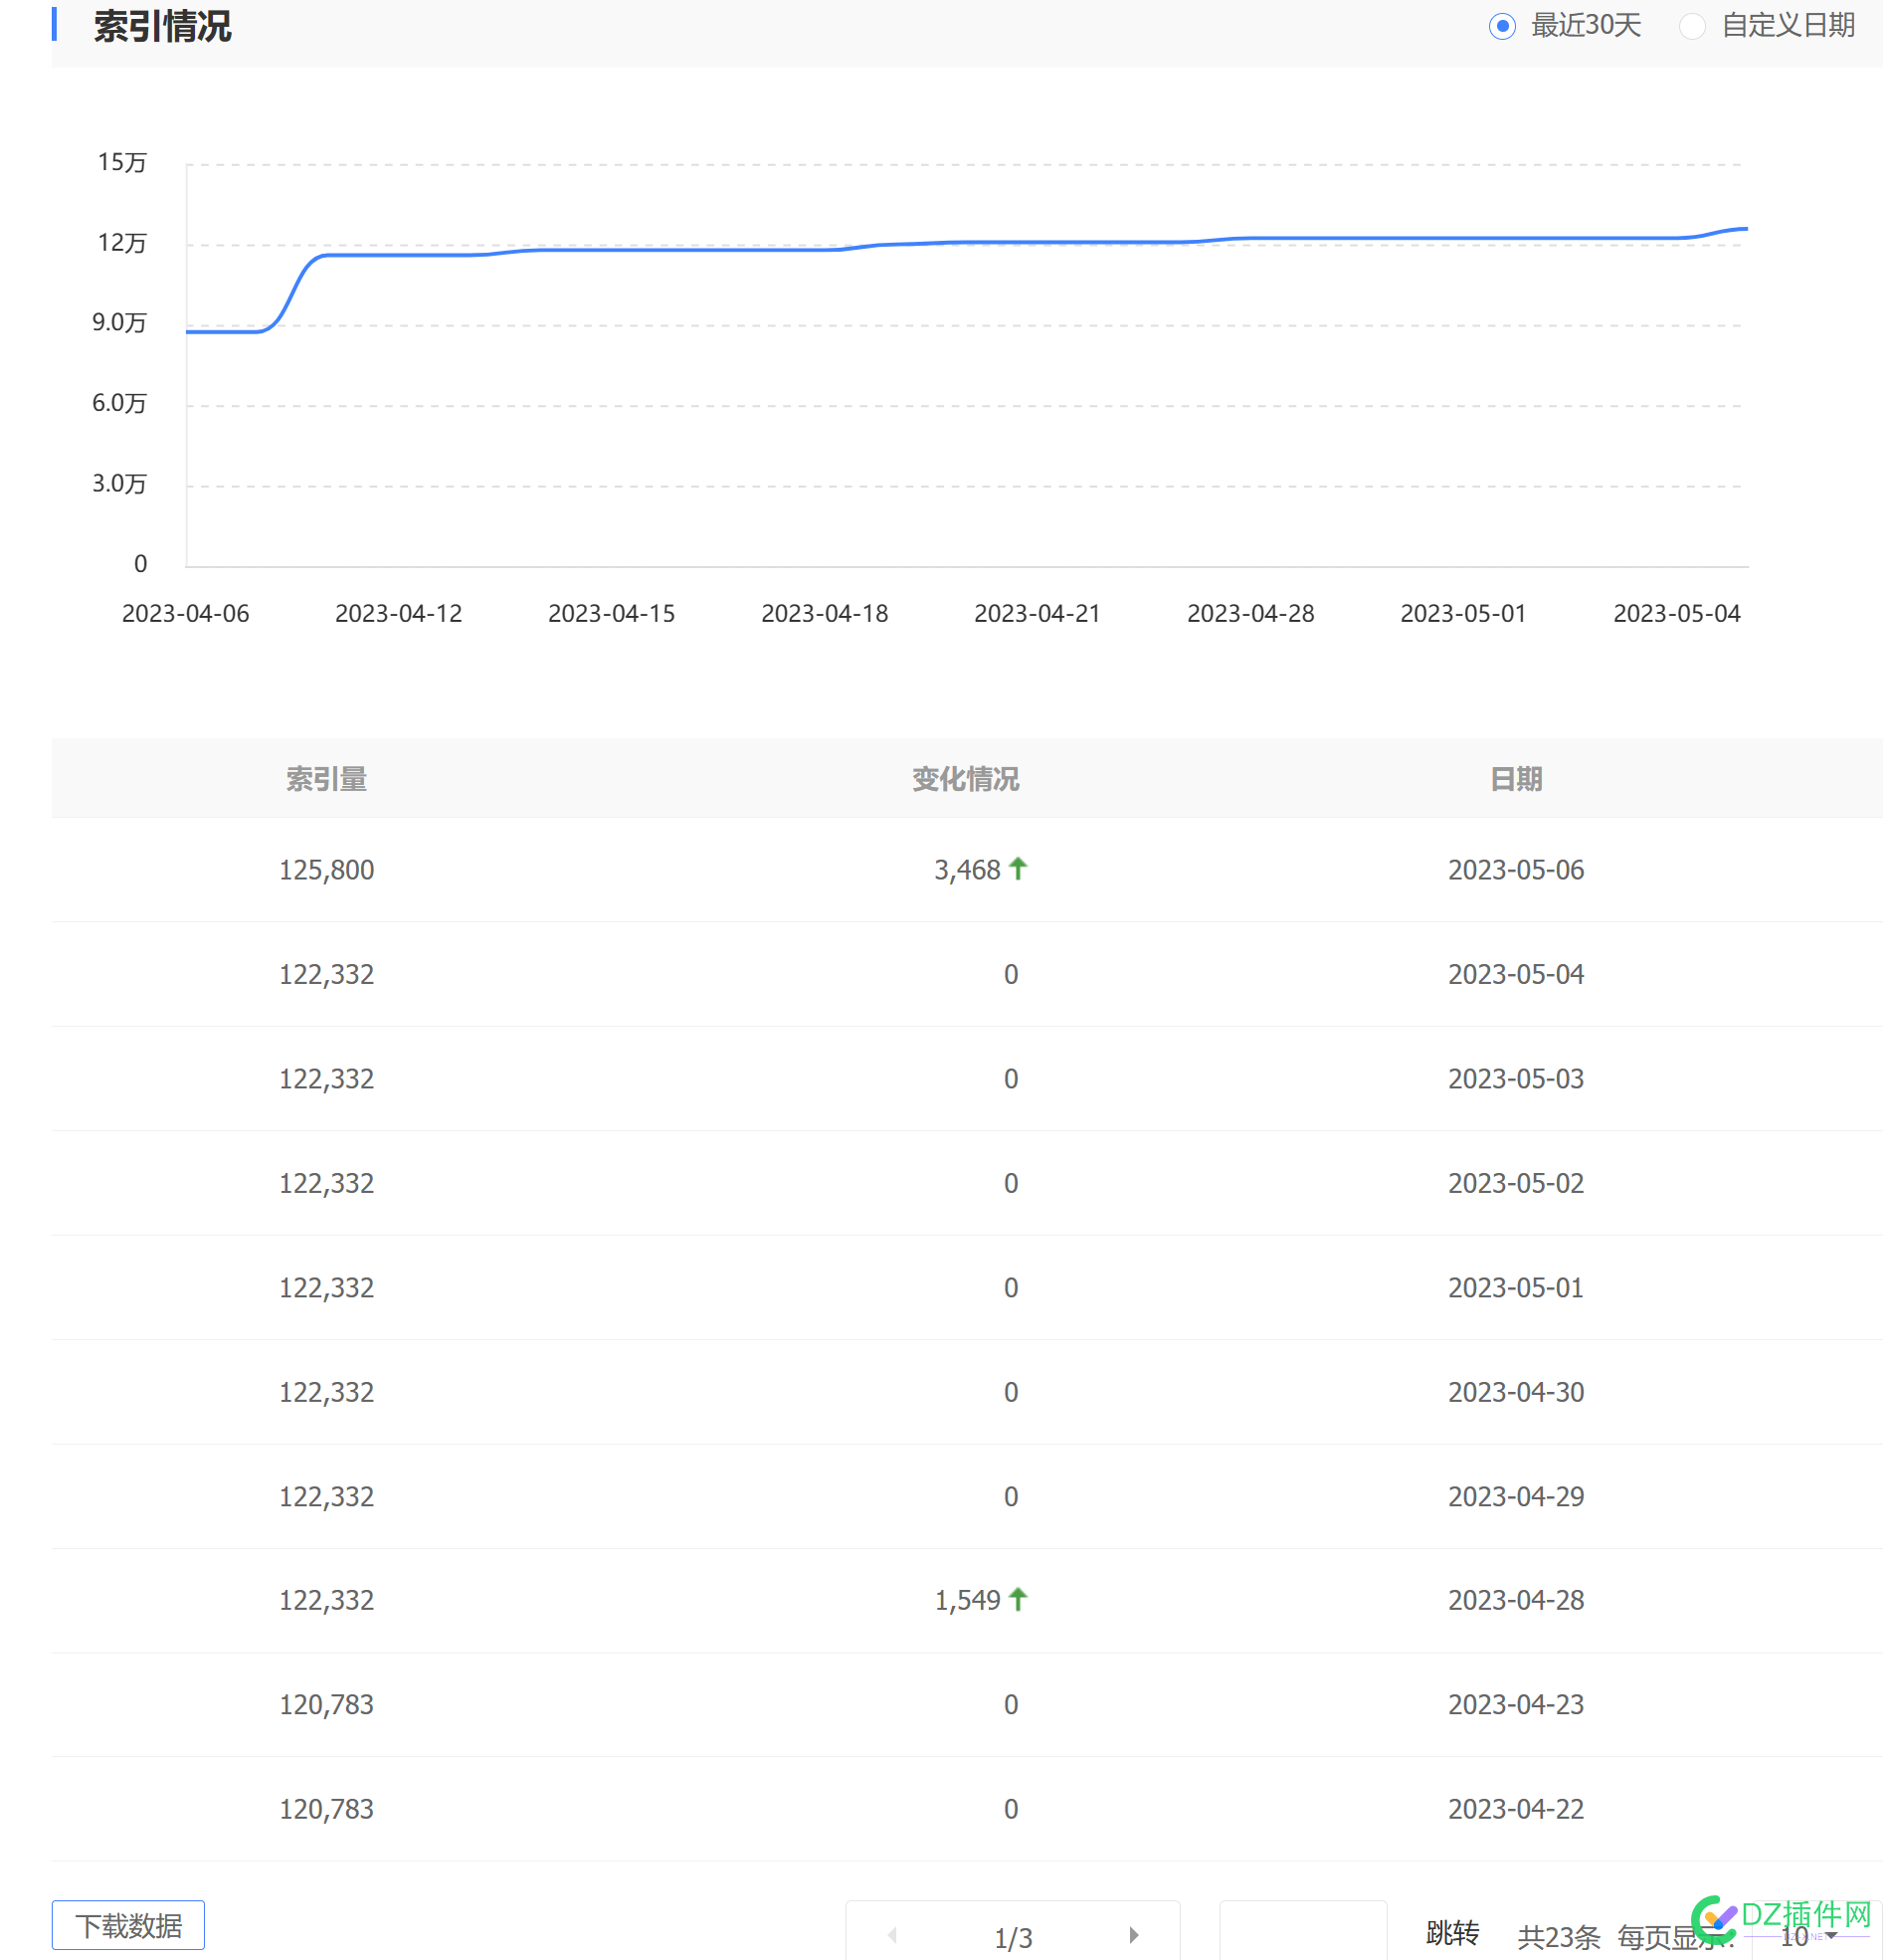
Task: Click 122,332 in the 2023-05-04 row
Action: click(x=326, y=974)
